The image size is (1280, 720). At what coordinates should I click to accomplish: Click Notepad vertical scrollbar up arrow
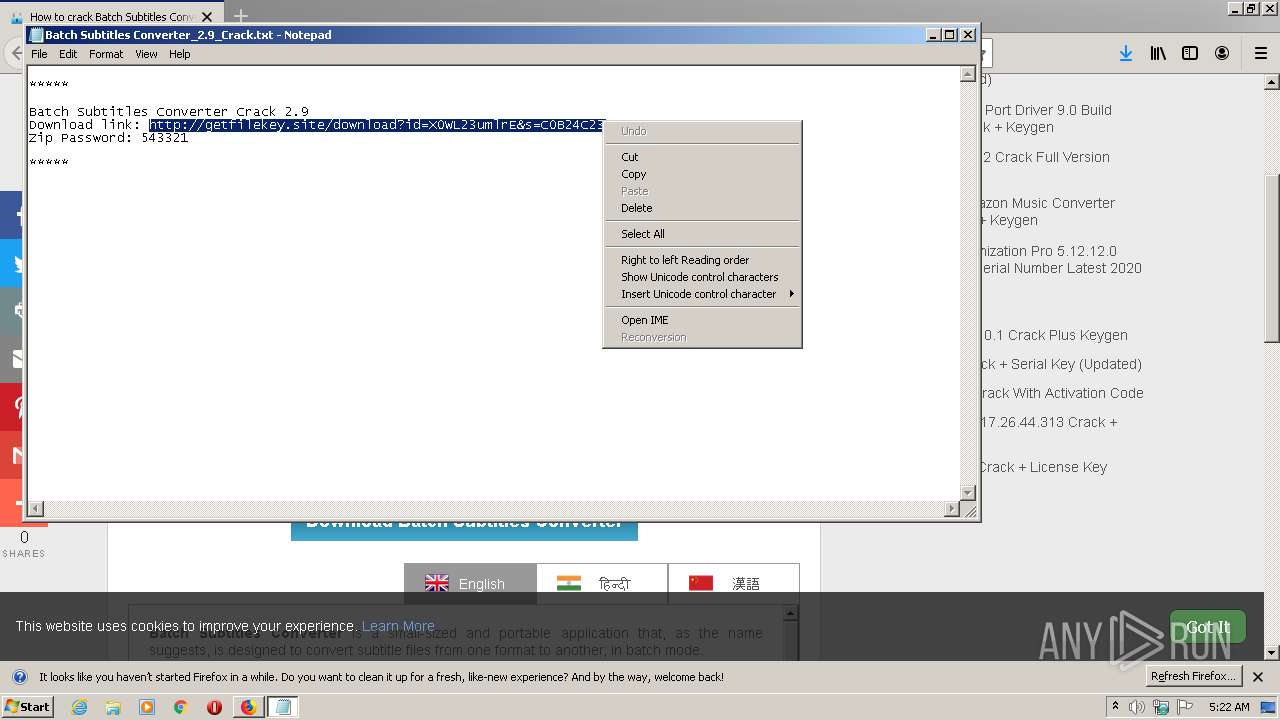click(967, 74)
